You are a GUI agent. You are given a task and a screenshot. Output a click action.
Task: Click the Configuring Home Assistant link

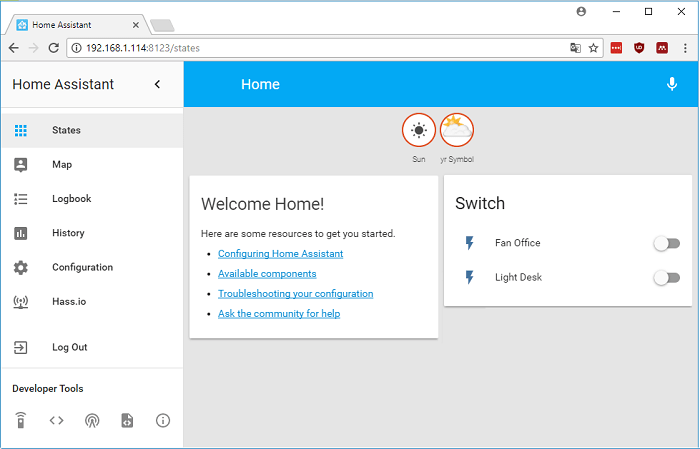tap(280, 254)
